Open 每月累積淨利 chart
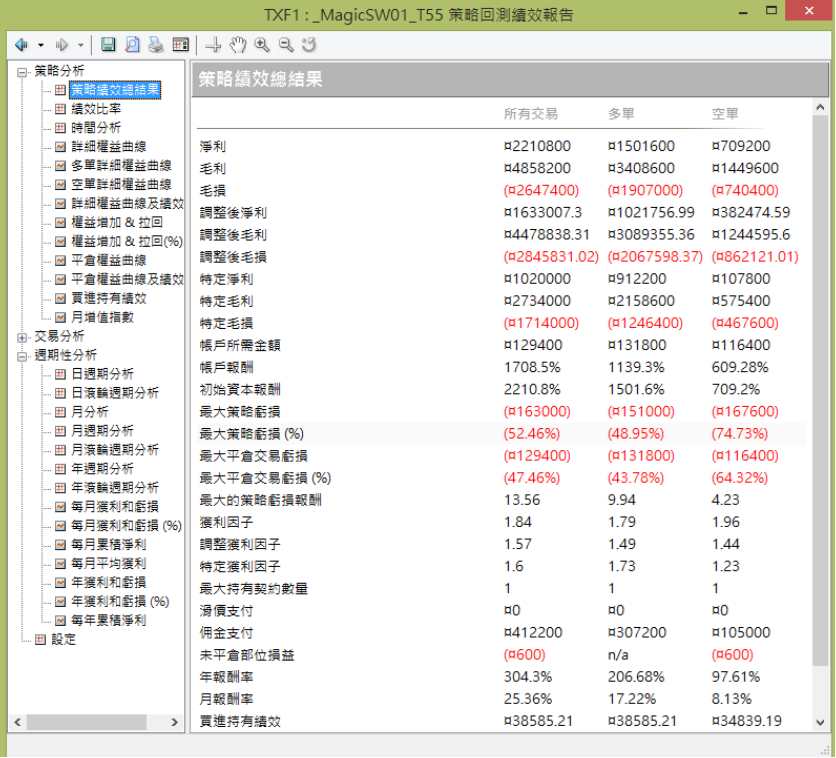This screenshot has height=758, width=836. coord(109,544)
